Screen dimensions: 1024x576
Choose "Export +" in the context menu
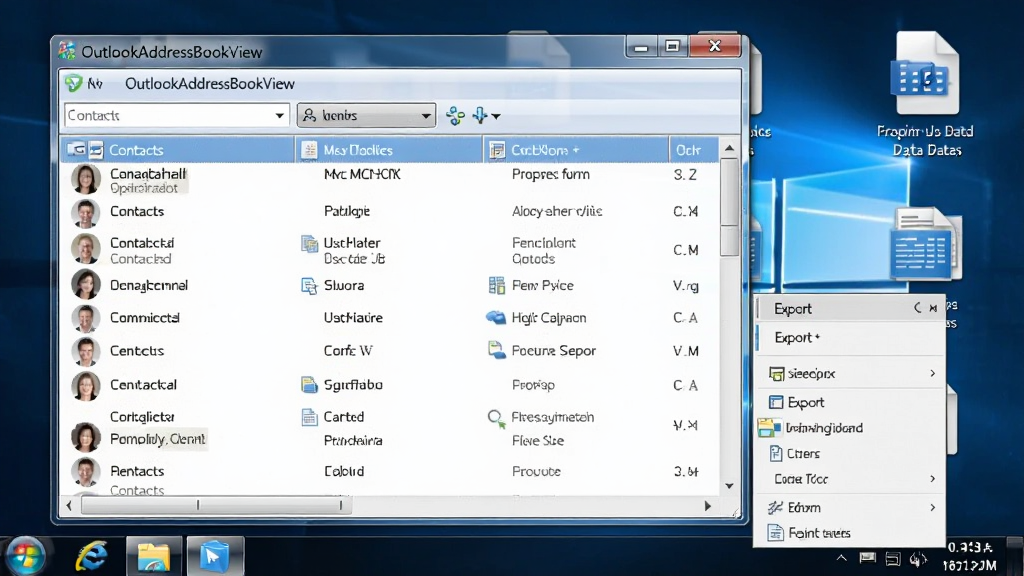tap(850, 338)
